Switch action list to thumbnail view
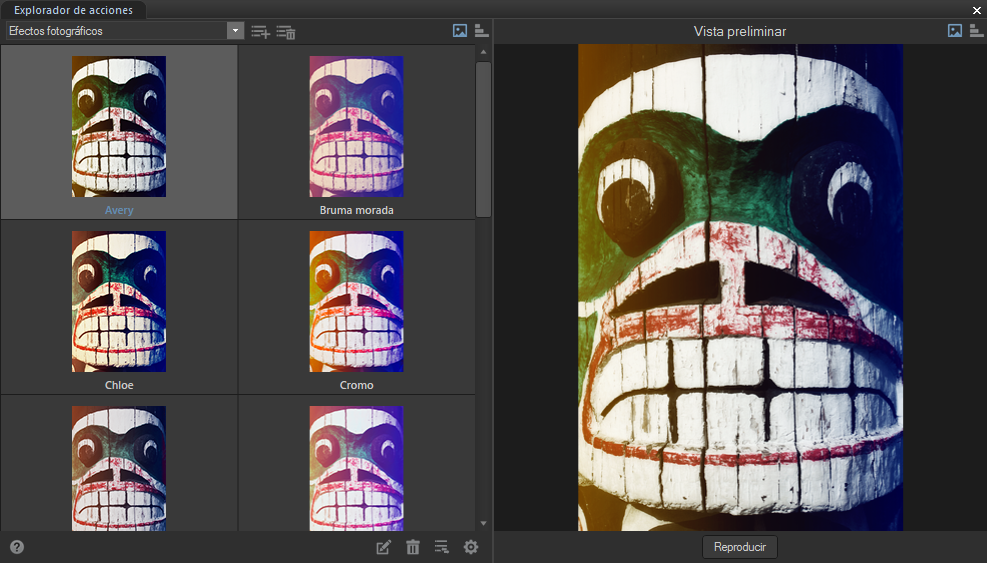 [x=460, y=31]
